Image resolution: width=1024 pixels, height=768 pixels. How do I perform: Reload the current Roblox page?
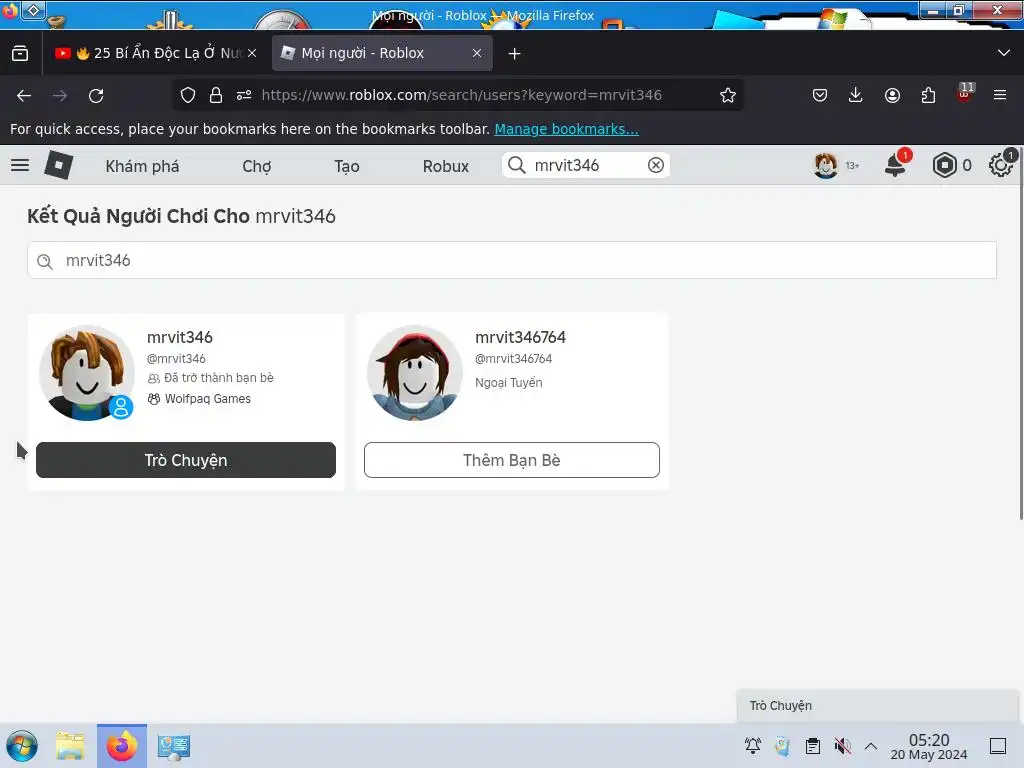96,95
